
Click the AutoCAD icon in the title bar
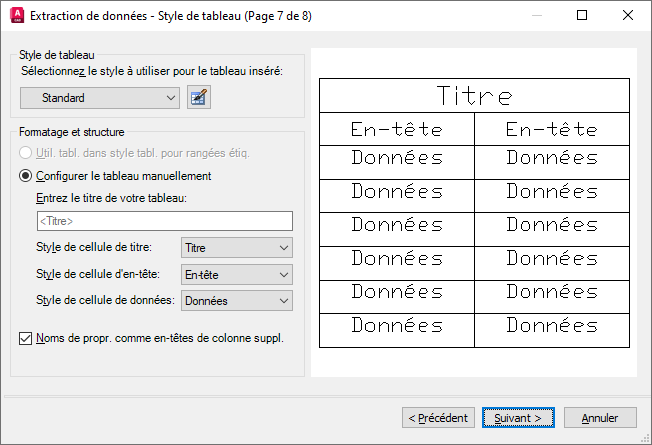tap(15, 15)
